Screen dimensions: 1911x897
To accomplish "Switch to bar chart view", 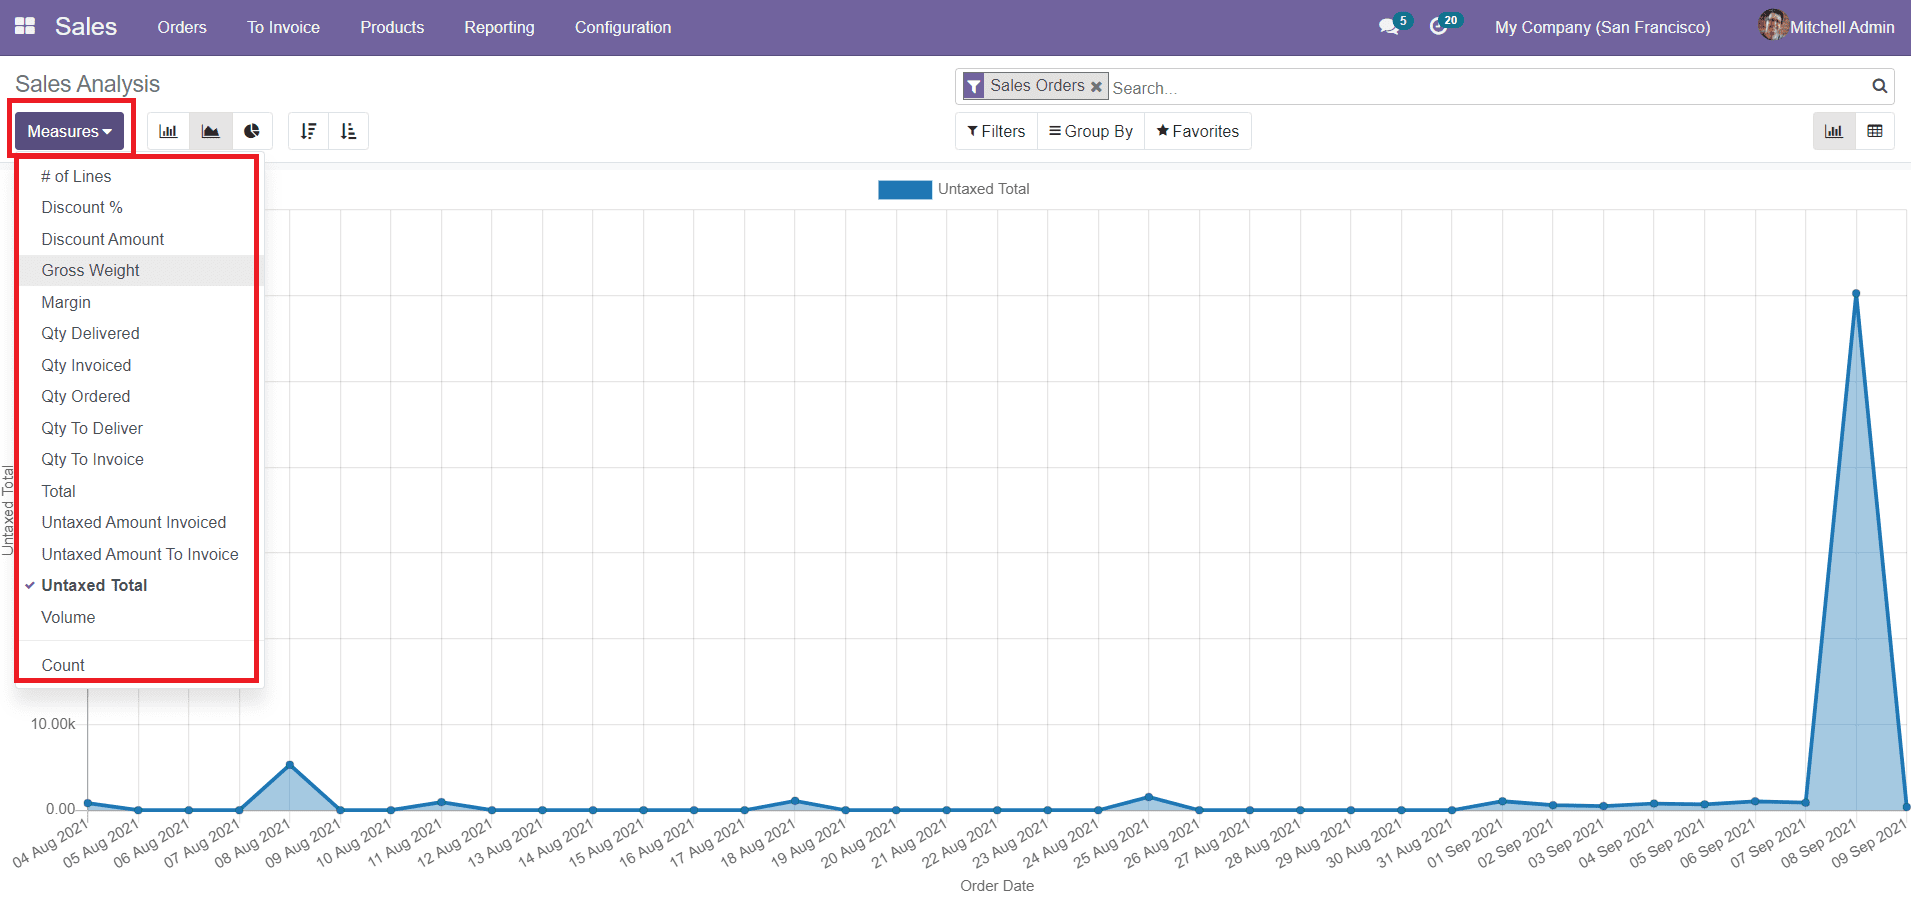I will [x=168, y=131].
